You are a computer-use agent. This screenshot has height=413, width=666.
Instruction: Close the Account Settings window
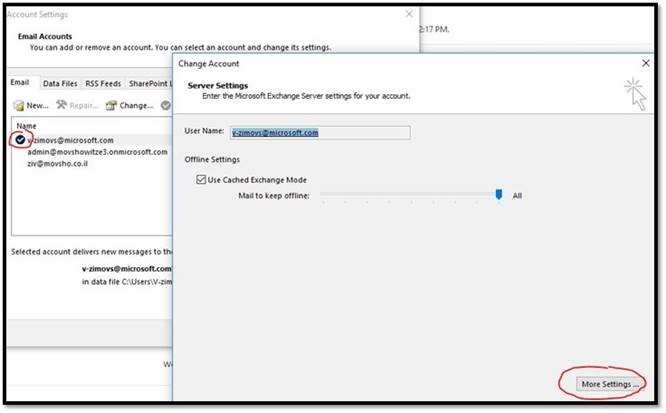pos(408,14)
